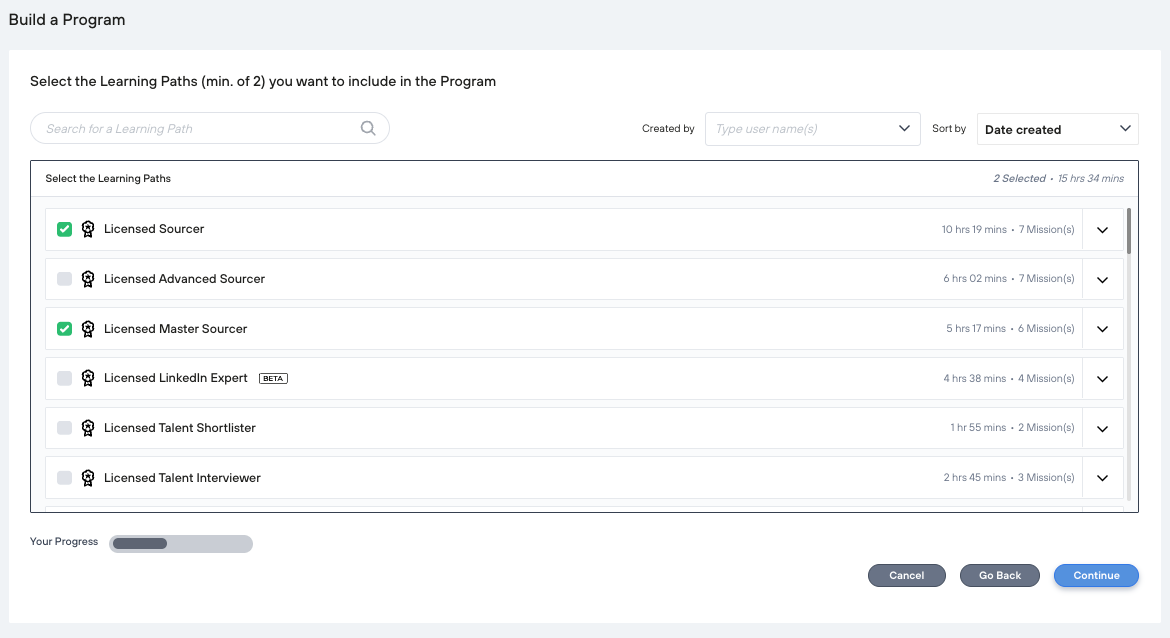Check the Licensed Advanced Sourcer checkbox
Viewport: 1170px width, 638px height.
[x=64, y=279]
